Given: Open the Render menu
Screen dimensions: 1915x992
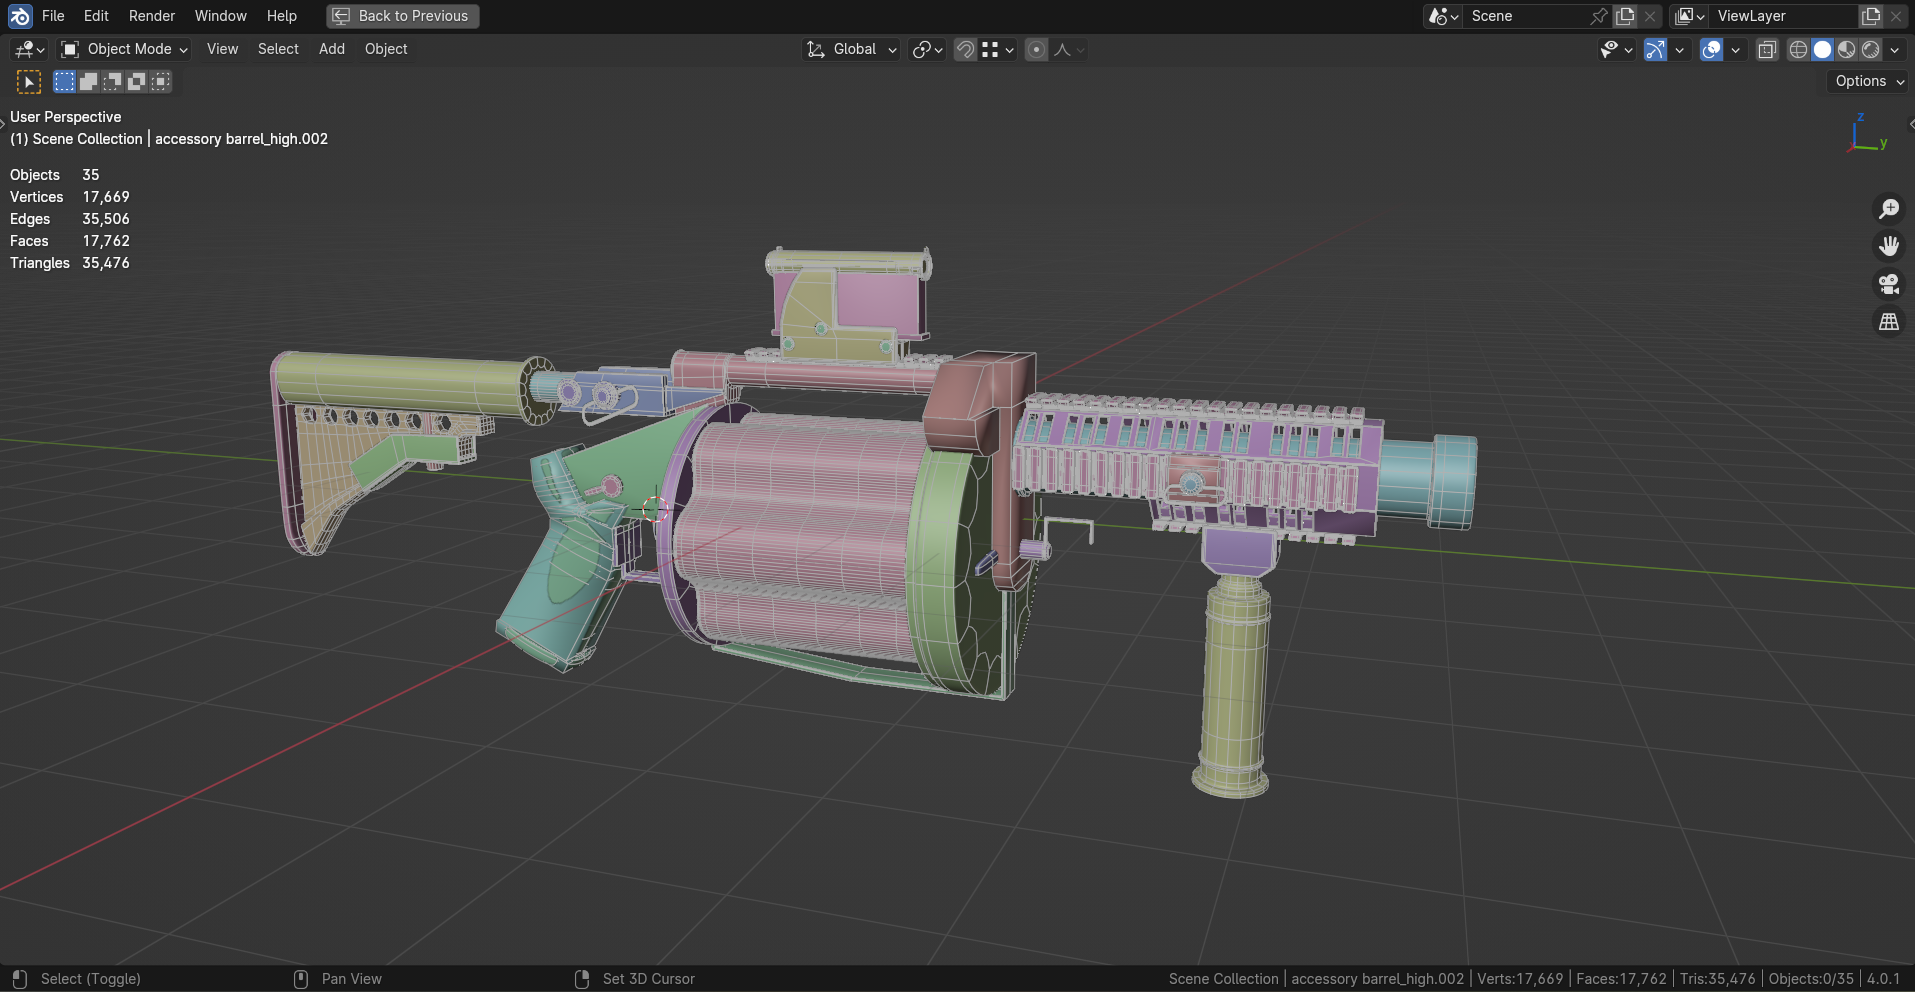Looking at the screenshot, I should (152, 16).
